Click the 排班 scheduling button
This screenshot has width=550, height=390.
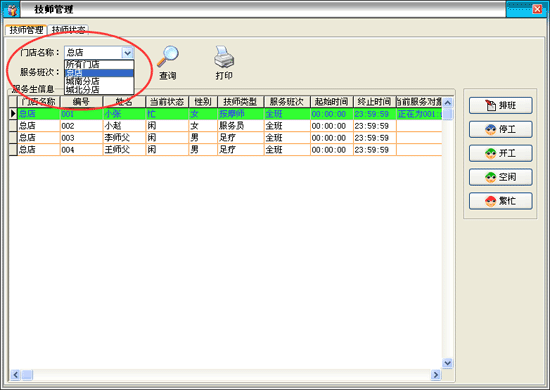point(501,105)
